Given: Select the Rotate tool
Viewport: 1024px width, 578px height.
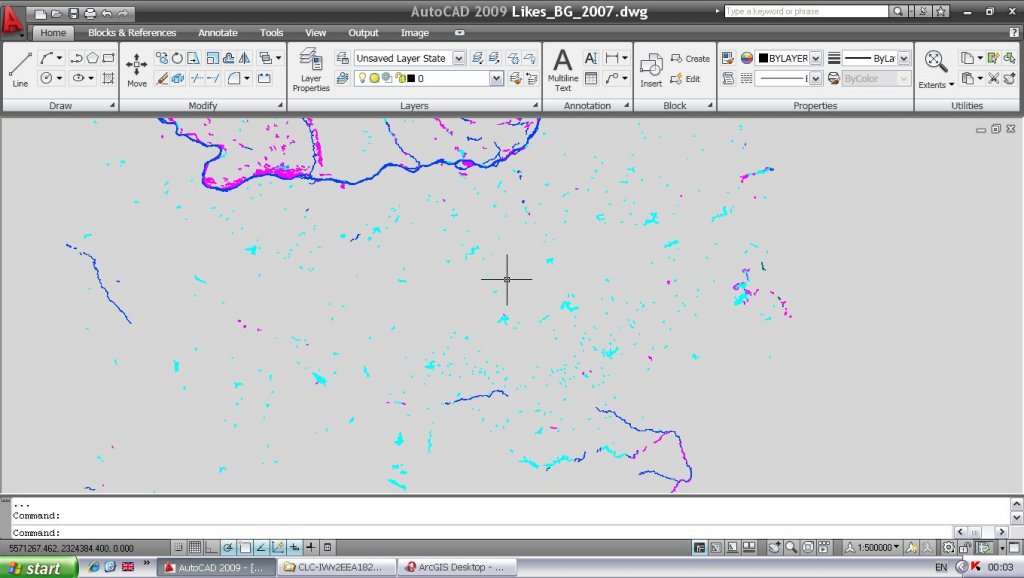Looking at the screenshot, I should (x=177, y=58).
